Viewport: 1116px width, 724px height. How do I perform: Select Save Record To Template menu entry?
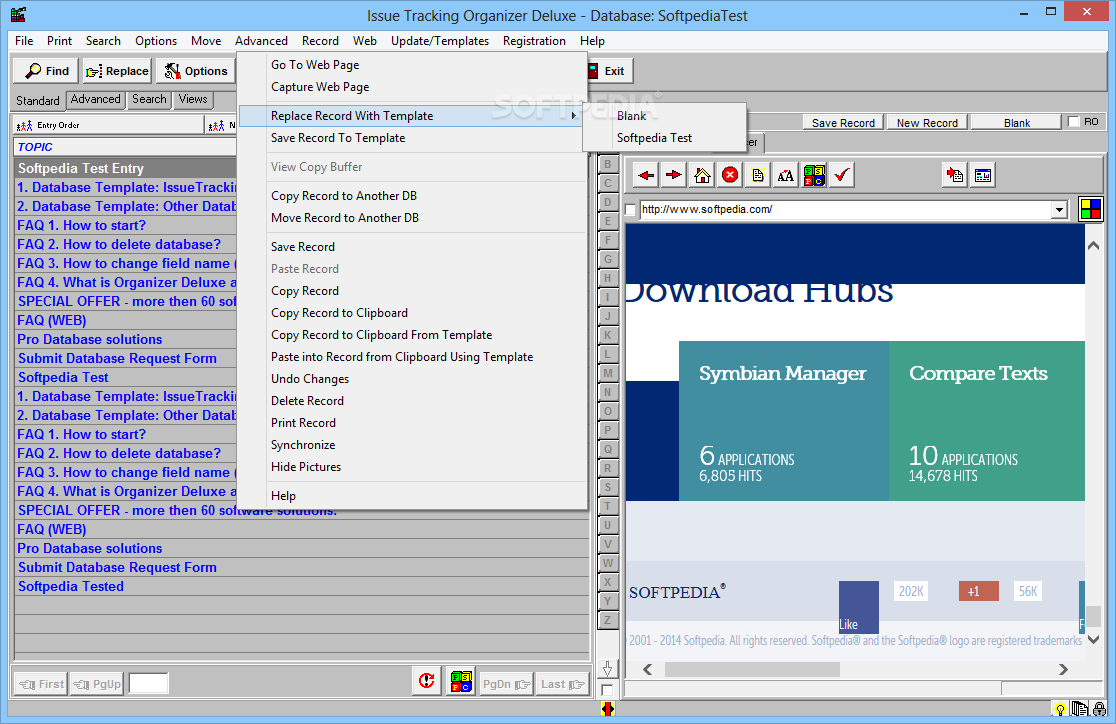click(337, 138)
